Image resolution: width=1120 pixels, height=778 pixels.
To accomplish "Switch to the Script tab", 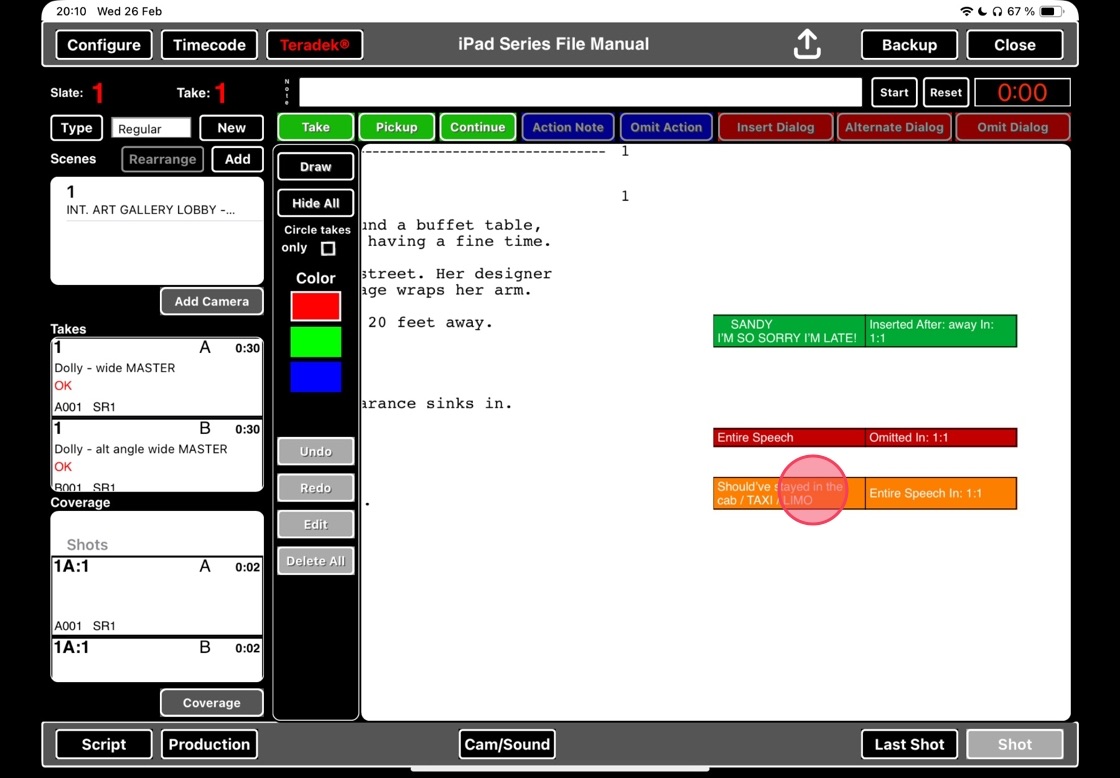I will click(x=104, y=744).
